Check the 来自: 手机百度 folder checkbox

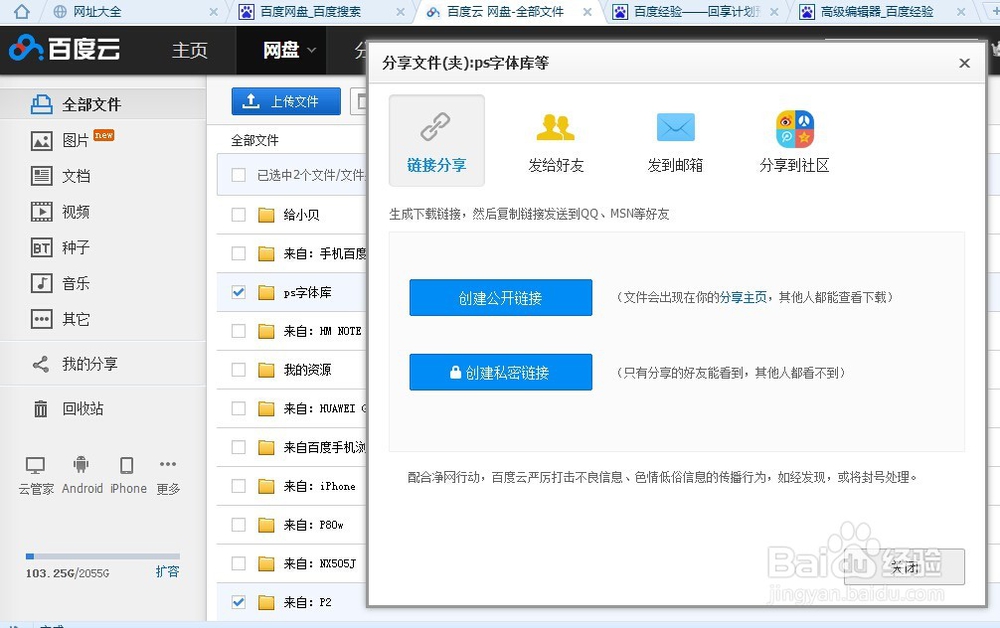tap(239, 254)
